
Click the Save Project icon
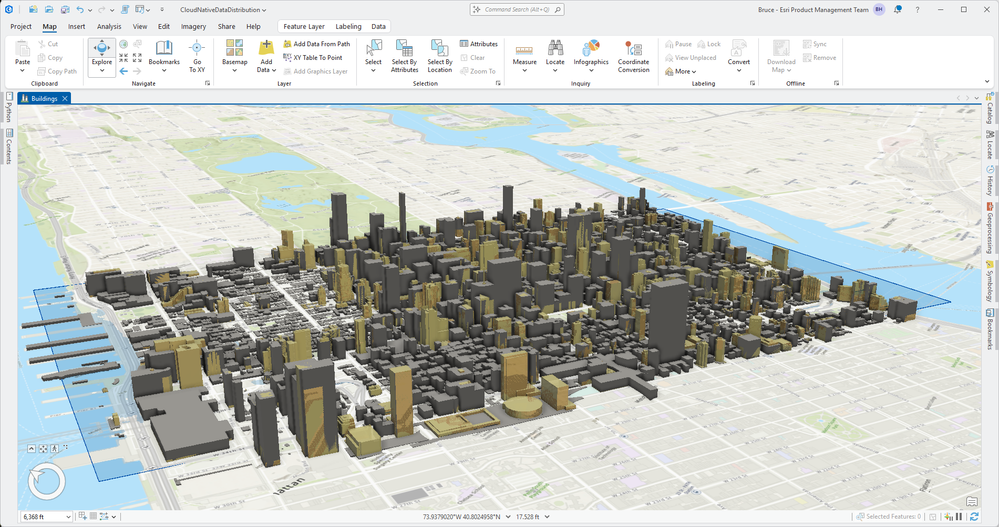[x=64, y=10]
